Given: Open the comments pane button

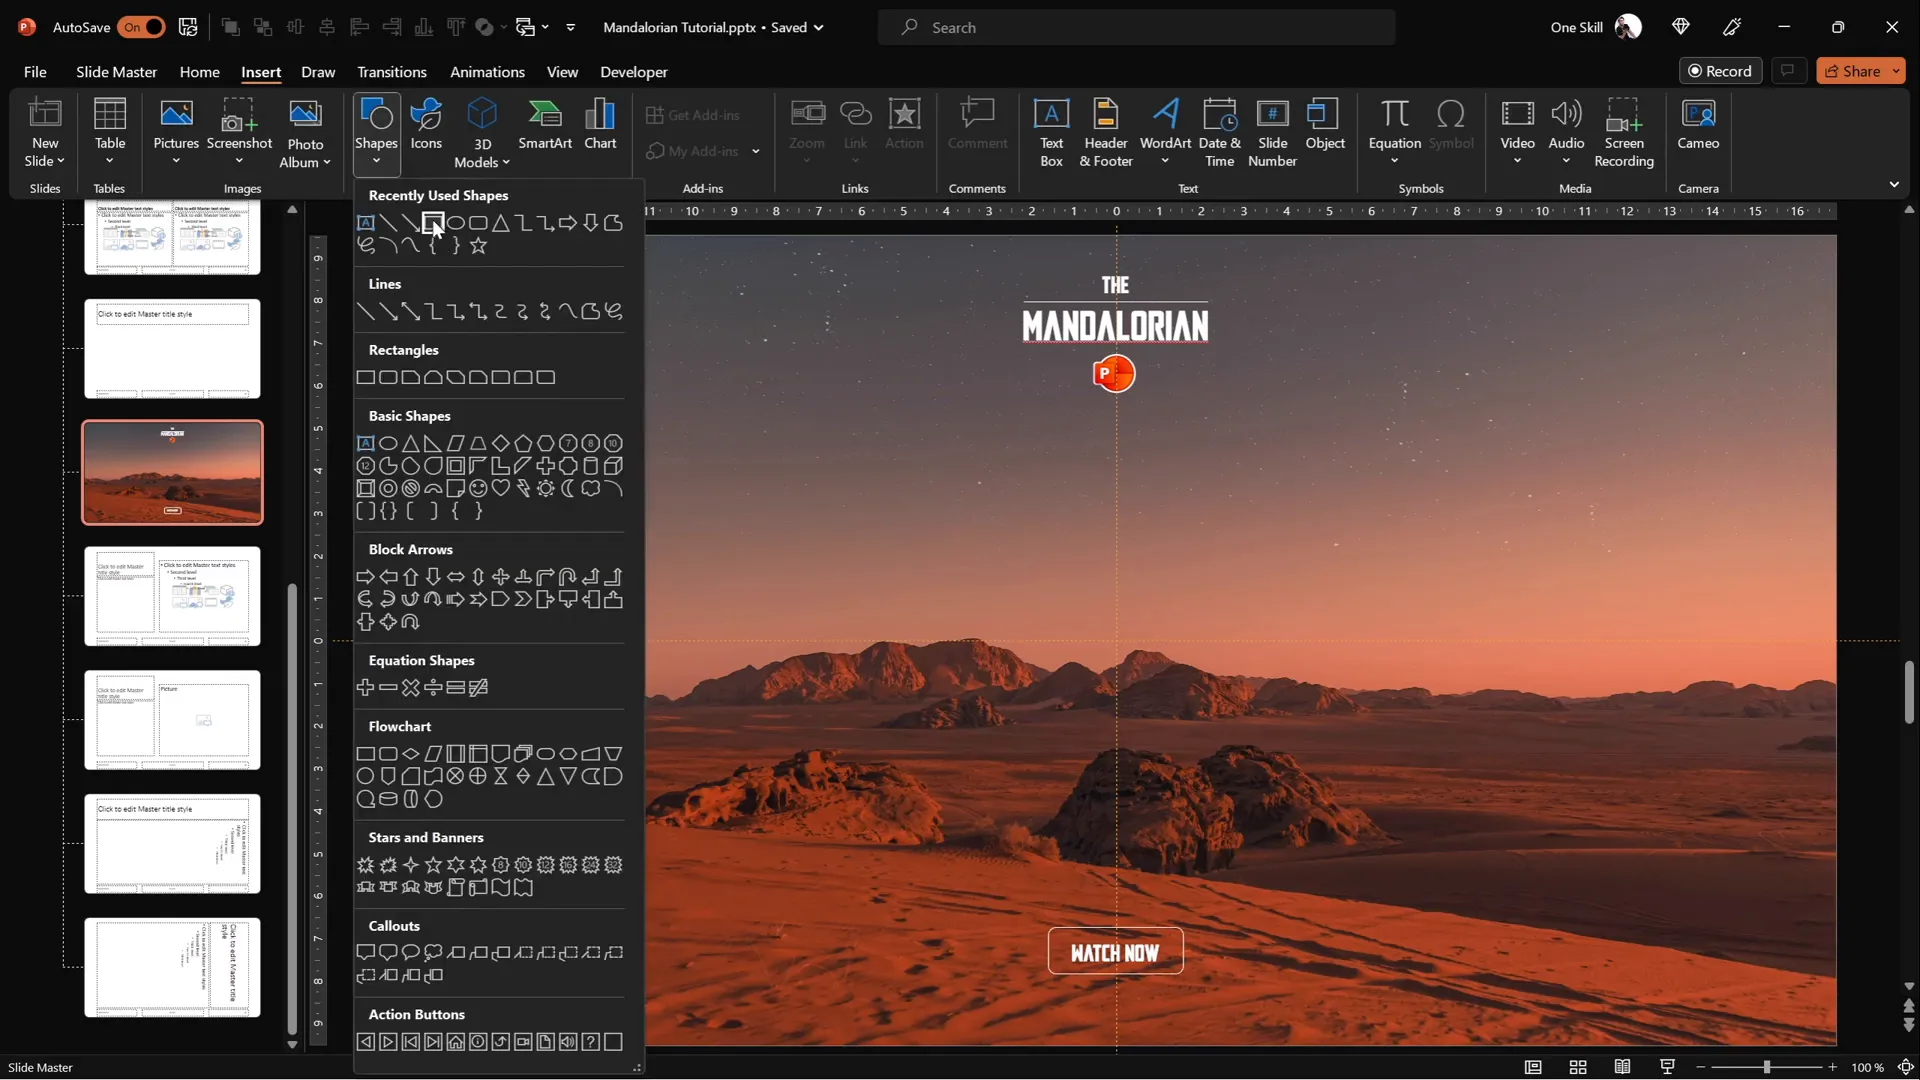Looking at the screenshot, I should coord(1788,71).
